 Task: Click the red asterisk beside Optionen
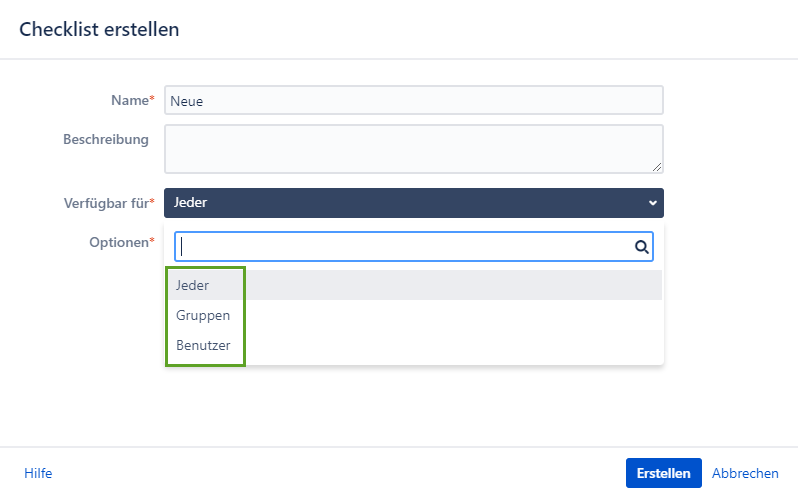[x=152, y=242]
